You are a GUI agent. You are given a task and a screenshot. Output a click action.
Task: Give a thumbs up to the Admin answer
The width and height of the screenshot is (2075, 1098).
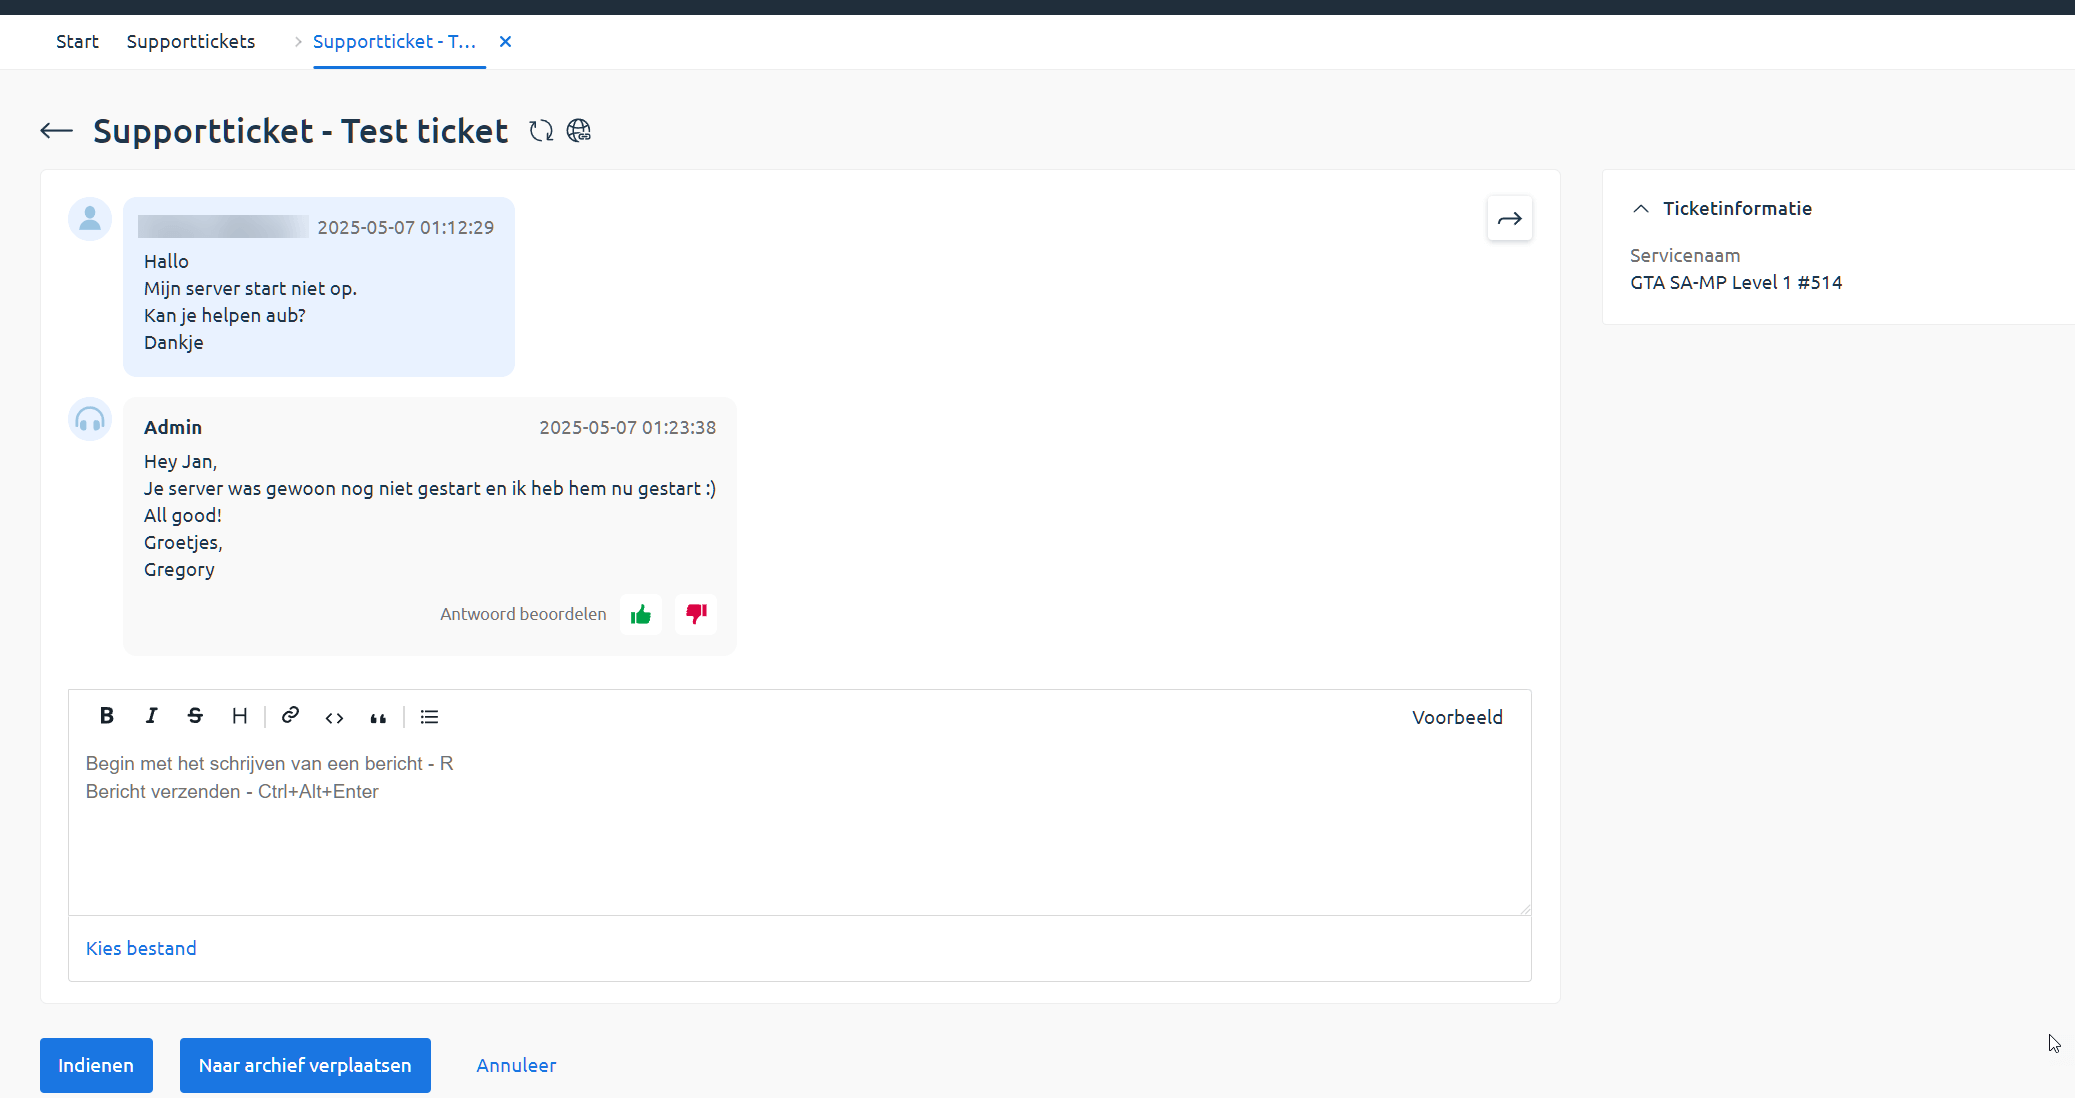641,614
